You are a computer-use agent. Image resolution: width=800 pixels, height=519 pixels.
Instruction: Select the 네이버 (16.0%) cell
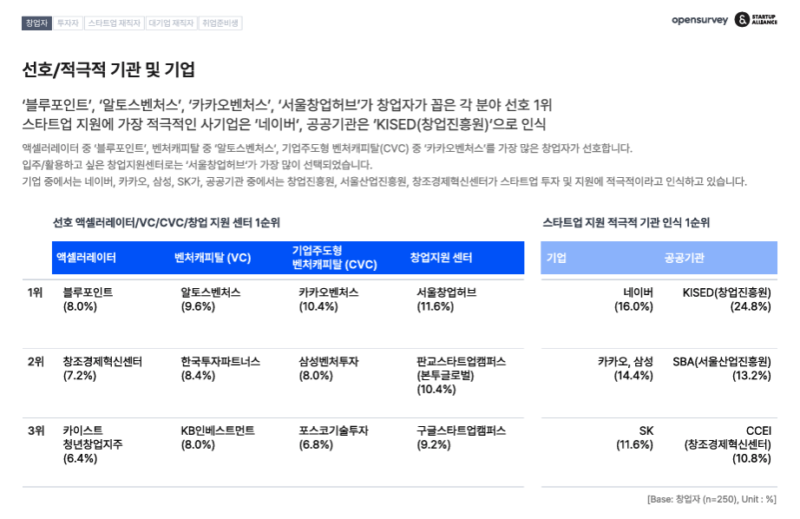tap(634, 299)
